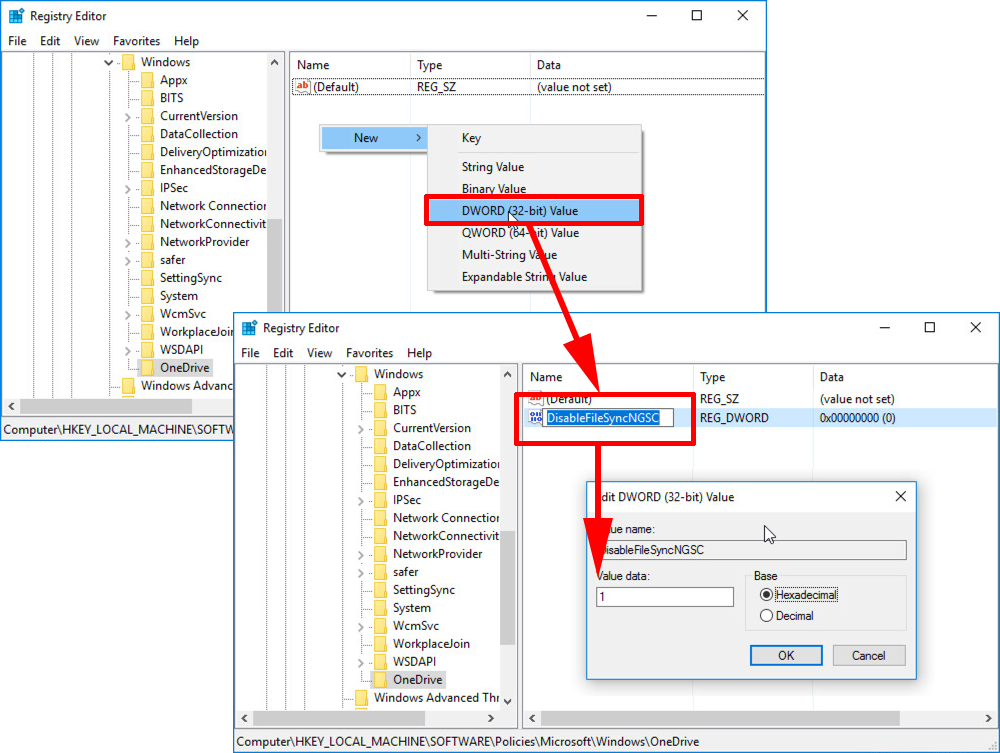Viewport: 1000px width, 753px height.
Task: Click WcmSvc folder icon in front window
Action: tap(380, 625)
